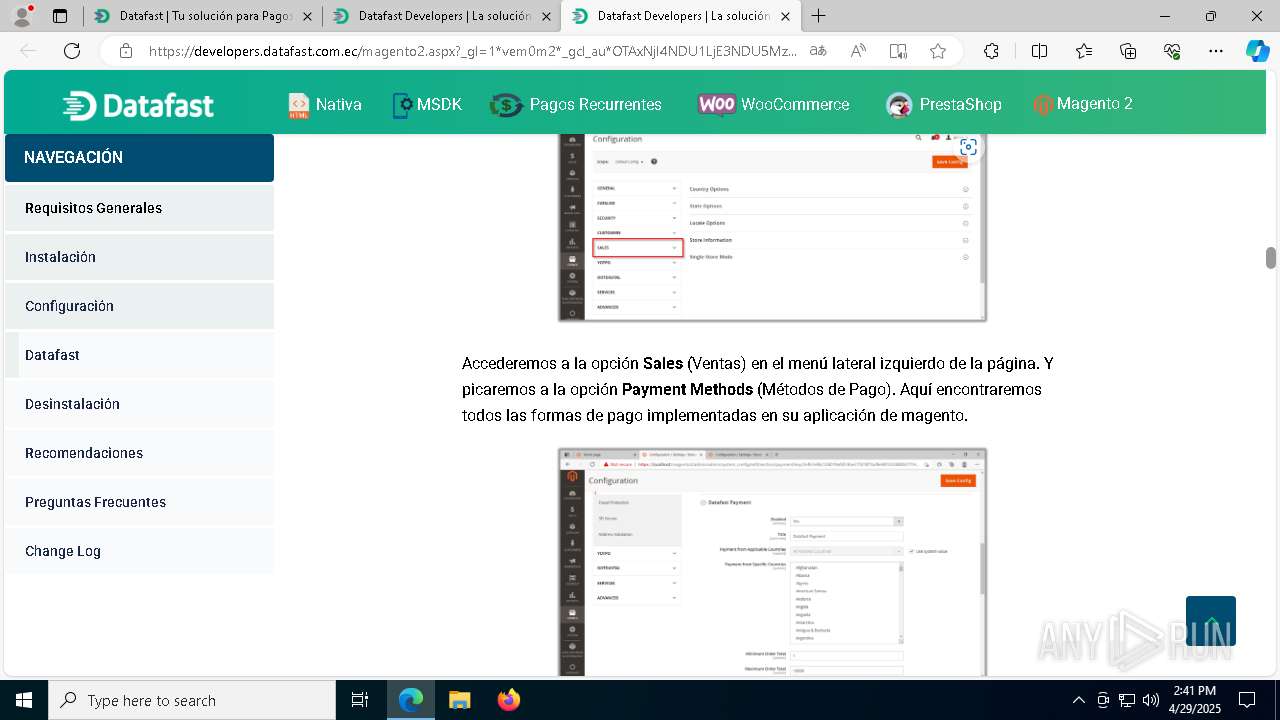Refresh the current page
This screenshot has height=720, width=1280.
72,51
